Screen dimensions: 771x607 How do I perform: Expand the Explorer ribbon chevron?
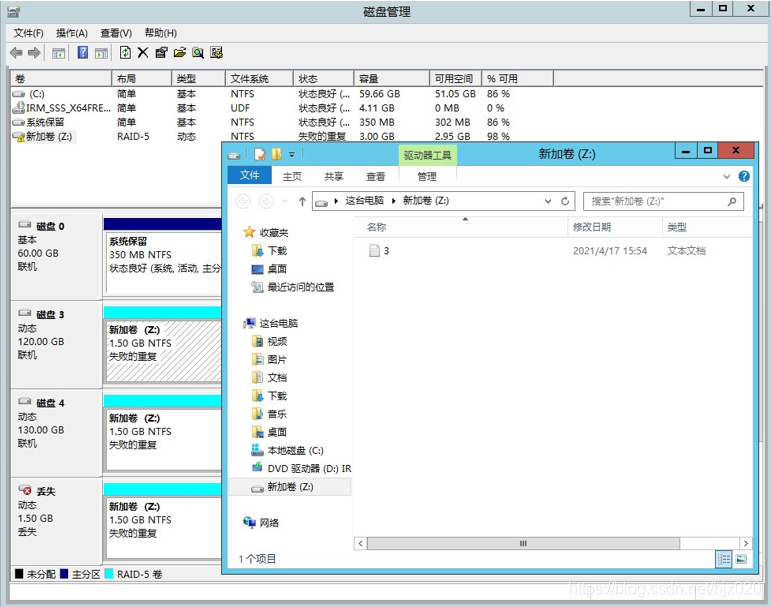(726, 176)
